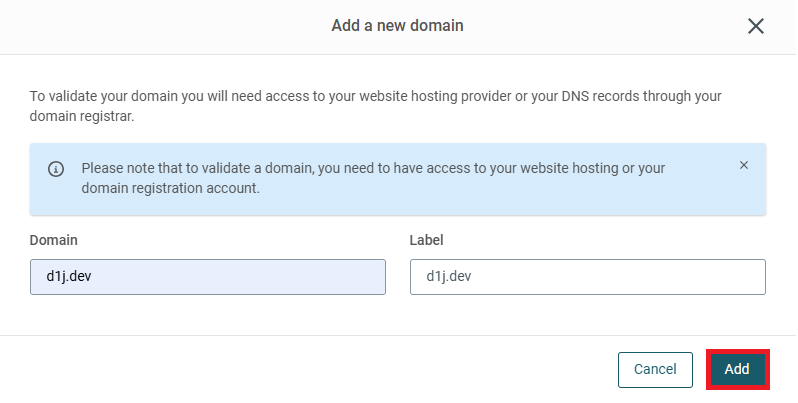Image resolution: width=798 pixels, height=403 pixels.
Task: Click the info circle icon in notice
Action: [56, 169]
